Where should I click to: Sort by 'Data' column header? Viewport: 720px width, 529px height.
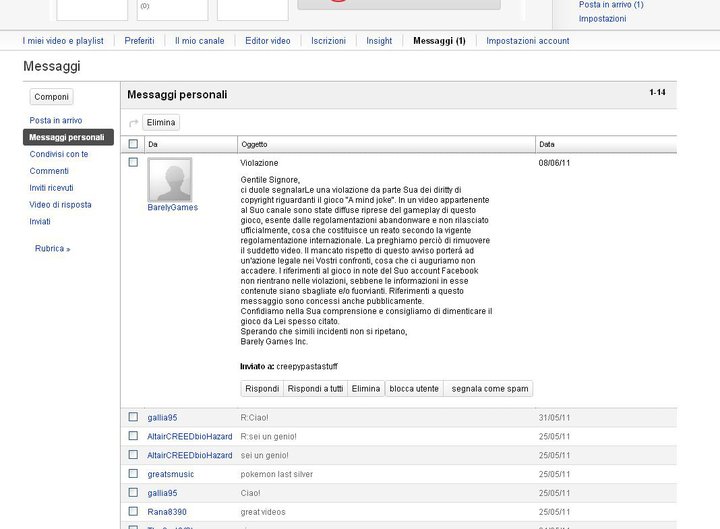click(606, 144)
